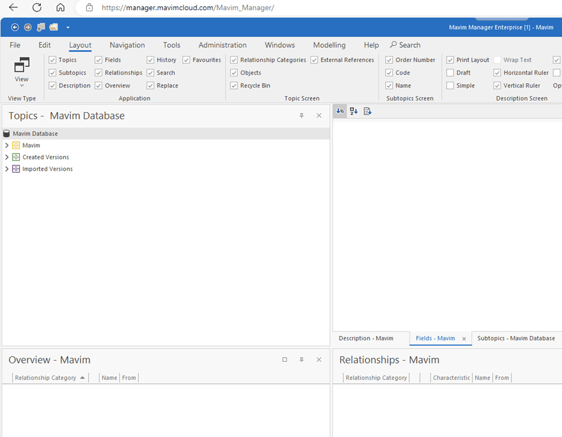
Task: Open the Windows ribbon tab
Action: point(280,45)
